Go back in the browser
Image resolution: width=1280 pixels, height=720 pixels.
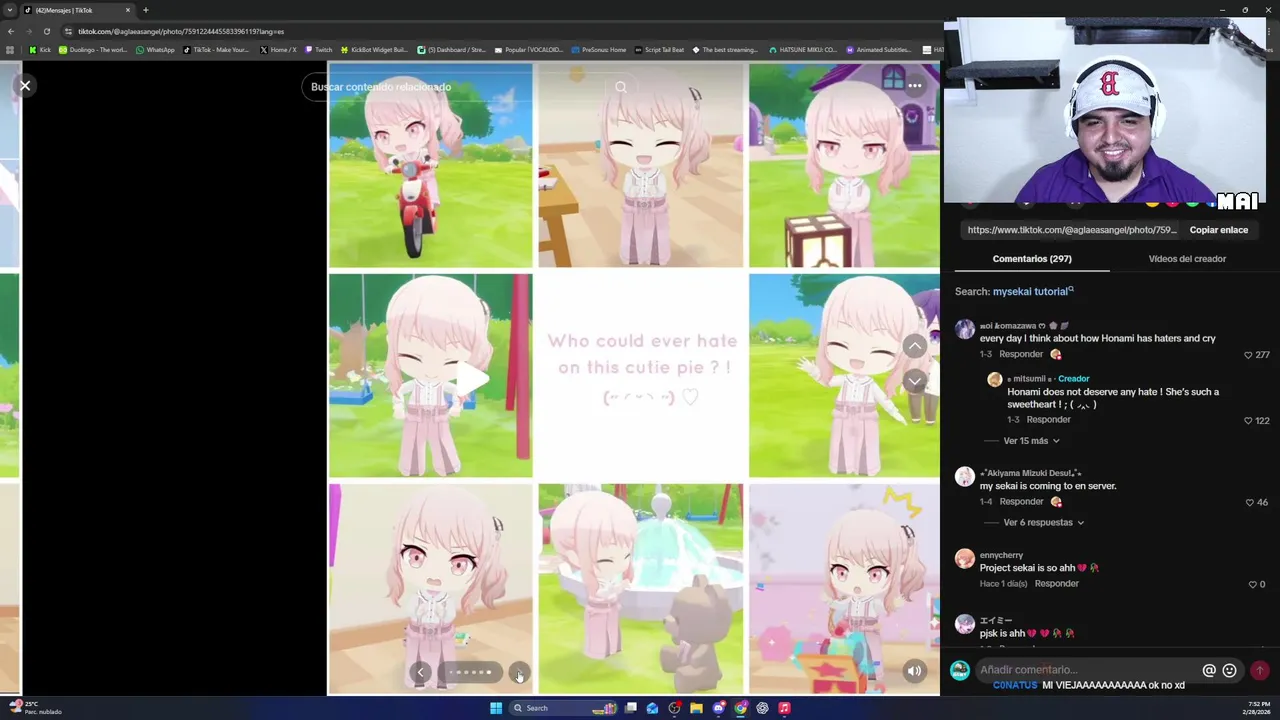coord(11,31)
